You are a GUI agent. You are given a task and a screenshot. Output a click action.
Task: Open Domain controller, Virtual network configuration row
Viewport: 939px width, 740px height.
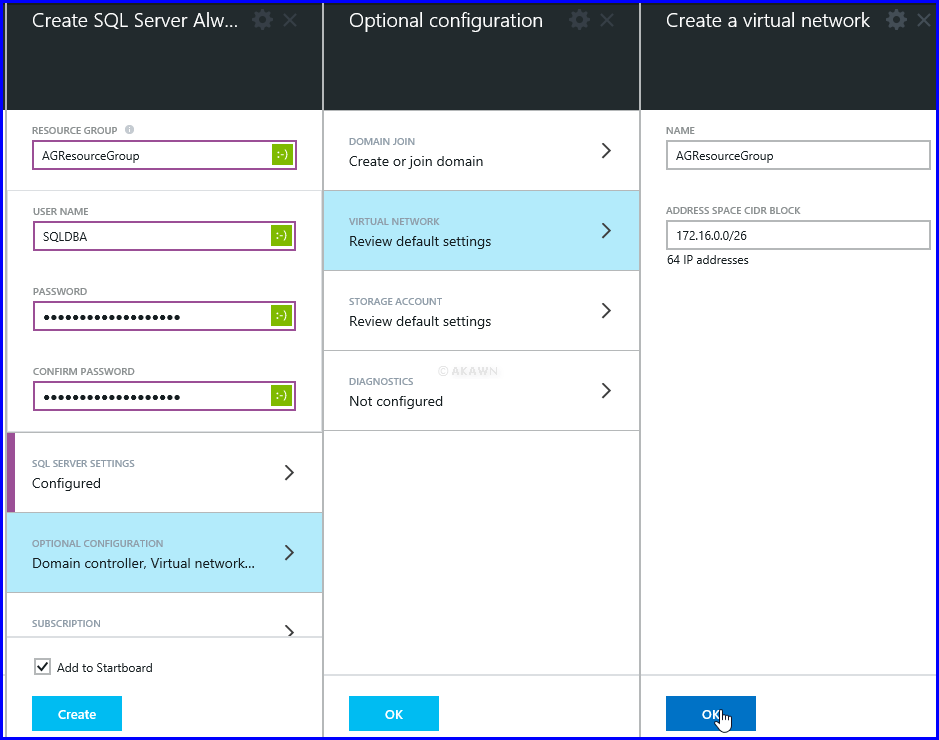pos(165,553)
